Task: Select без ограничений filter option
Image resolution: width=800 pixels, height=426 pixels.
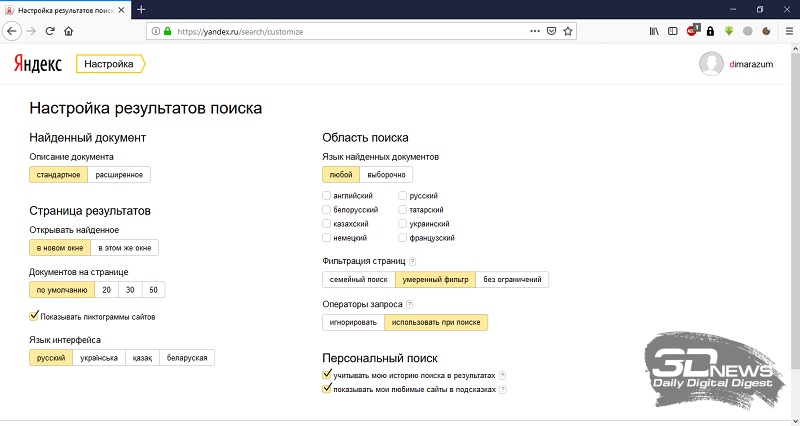Action: pos(513,280)
